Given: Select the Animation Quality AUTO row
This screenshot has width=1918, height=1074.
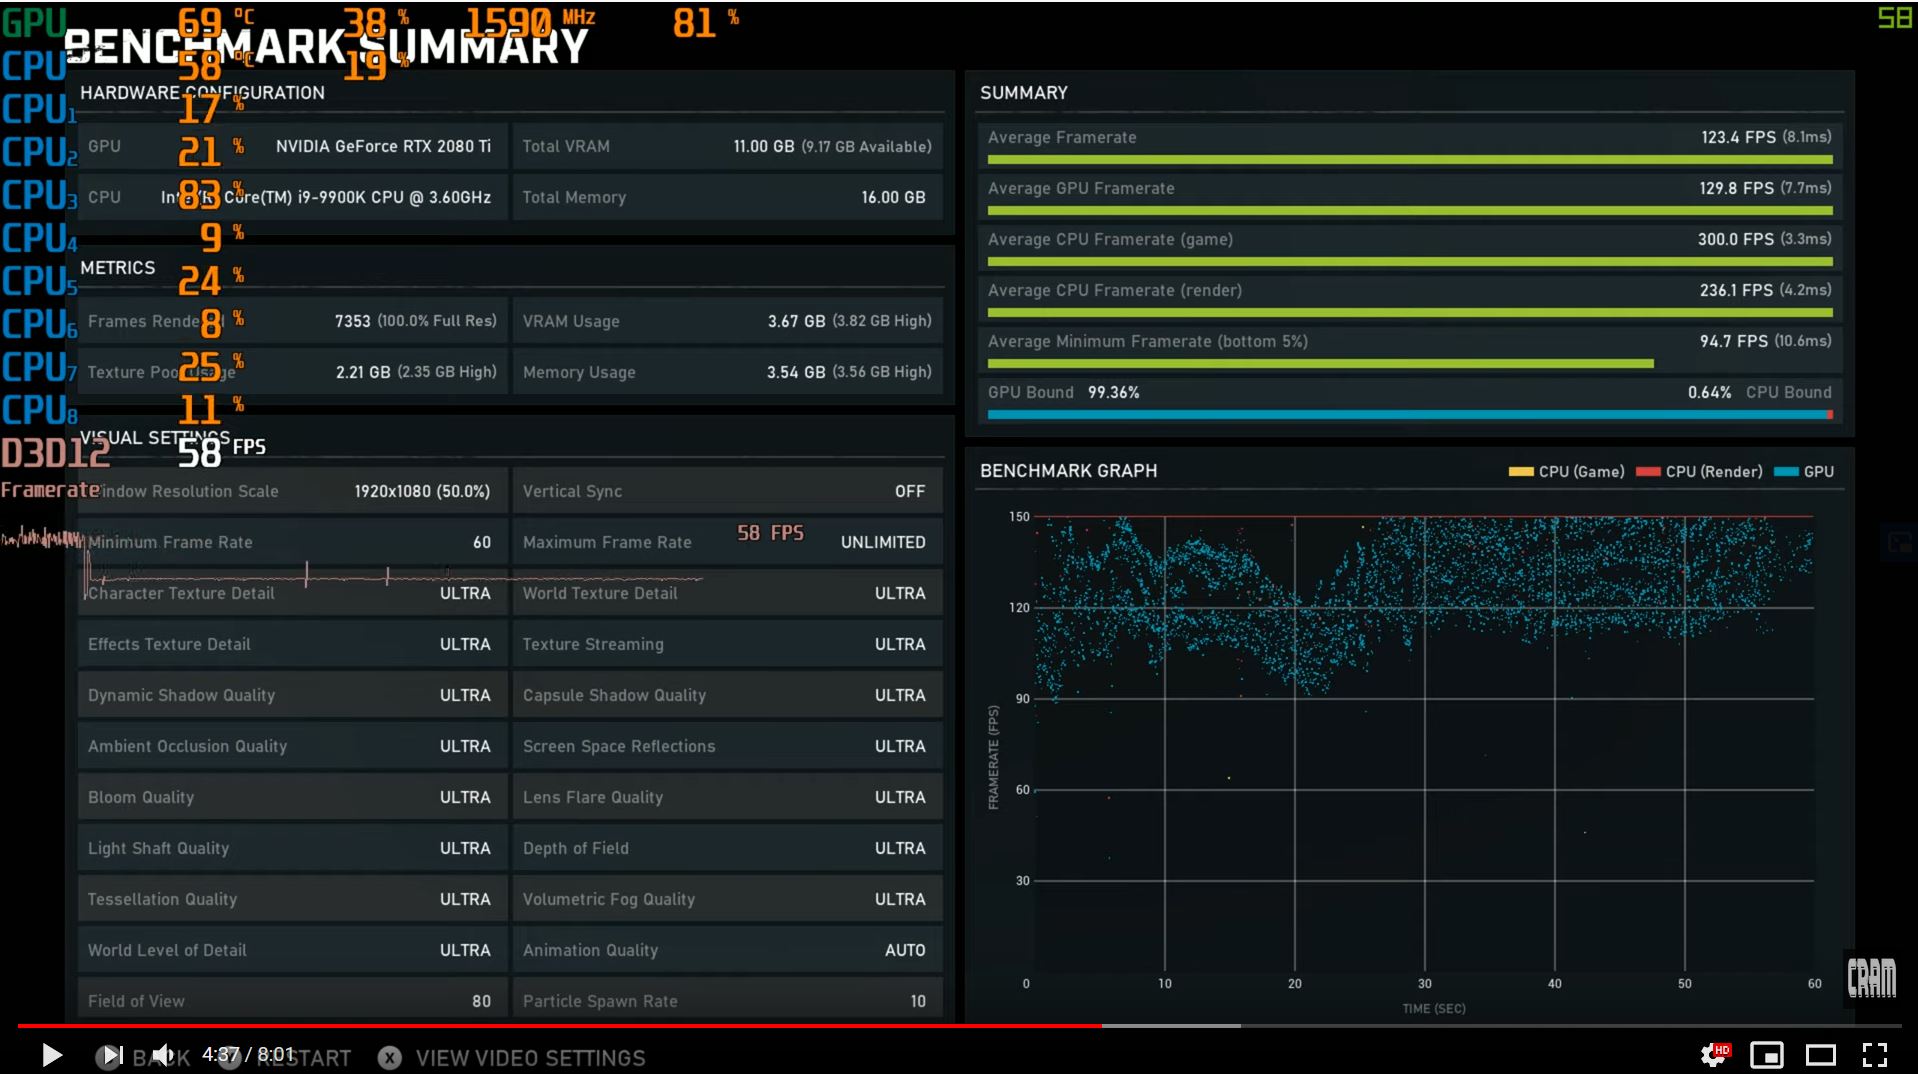Looking at the screenshot, I should 727,950.
